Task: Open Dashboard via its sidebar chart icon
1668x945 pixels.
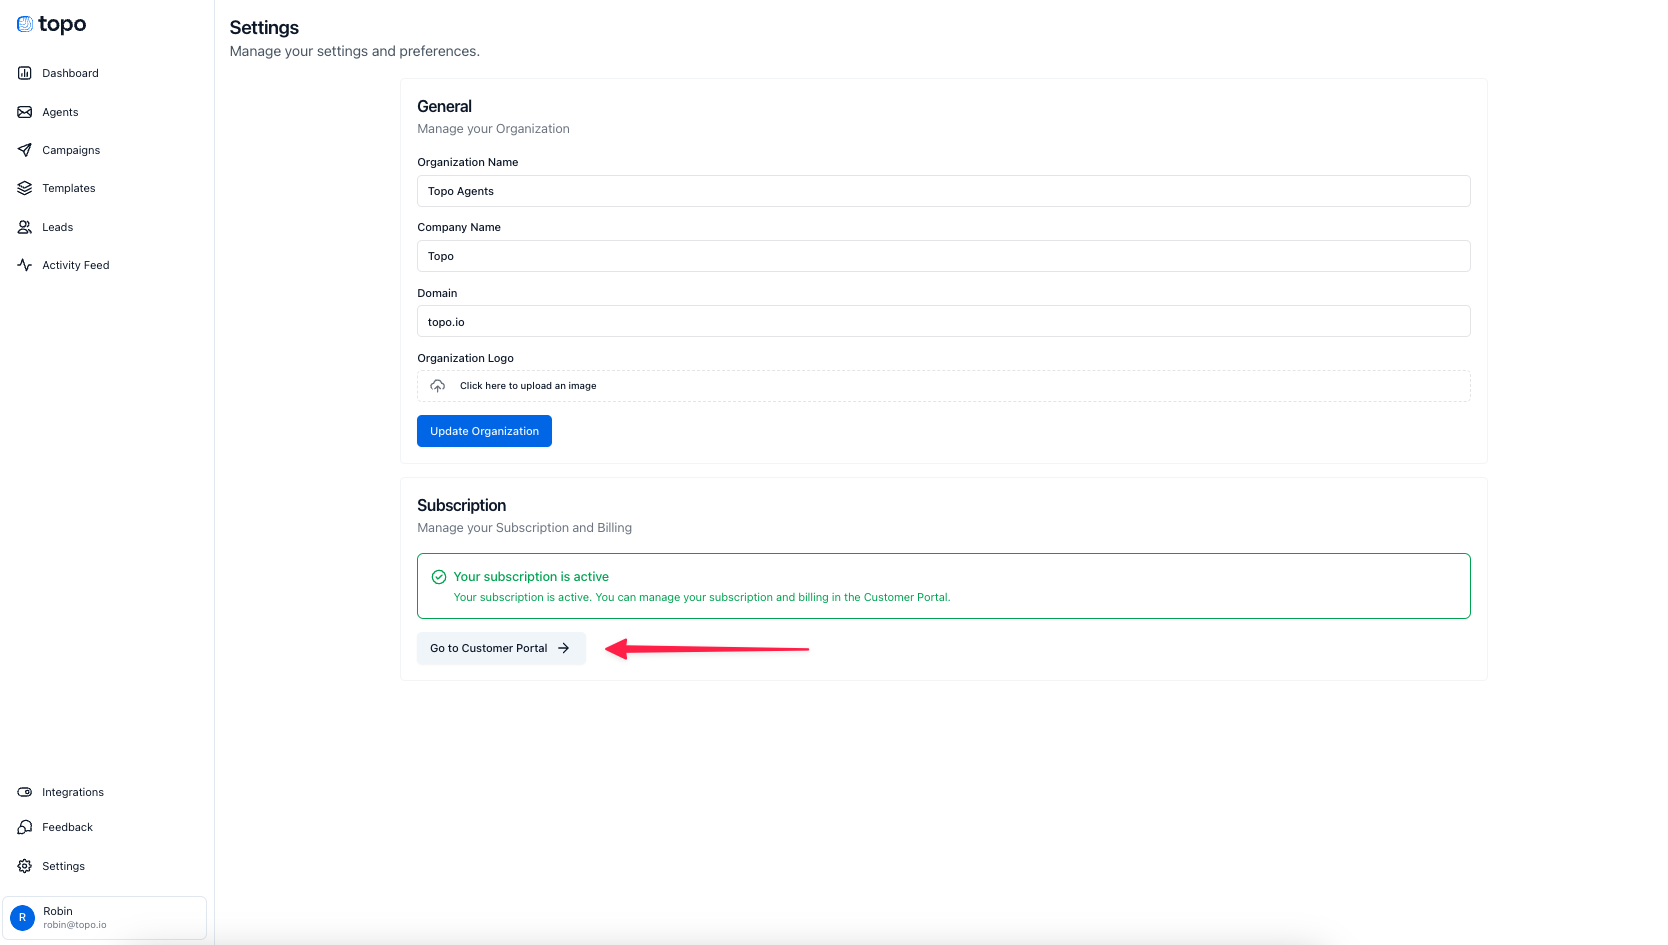Action: coord(25,73)
